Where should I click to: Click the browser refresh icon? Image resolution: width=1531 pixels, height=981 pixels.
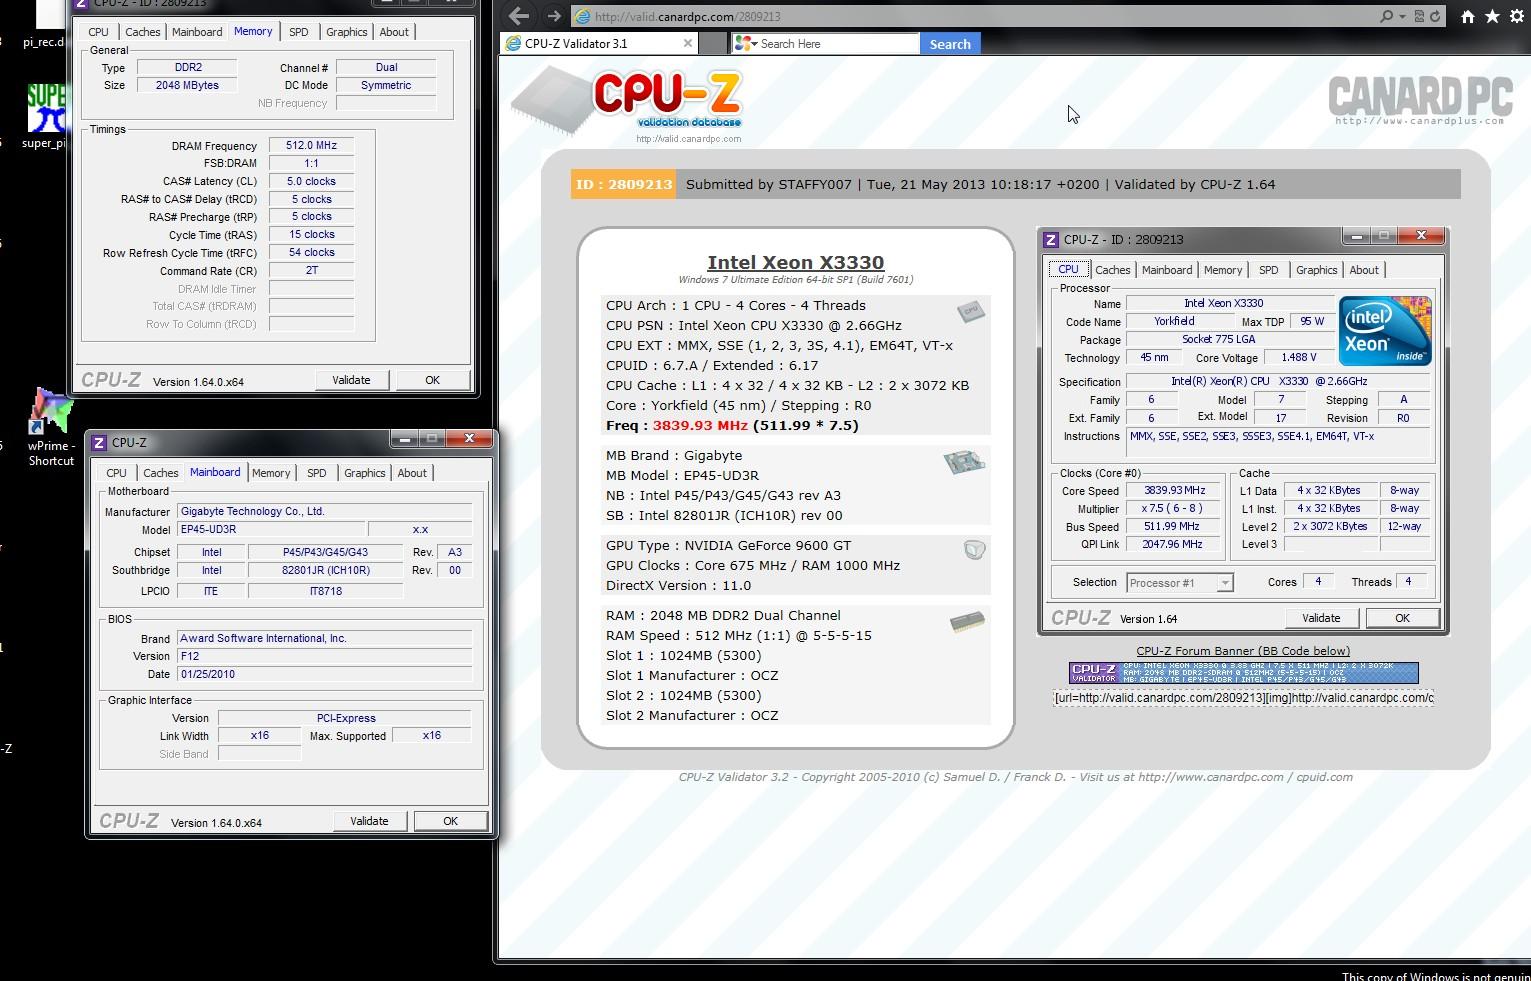point(1435,16)
